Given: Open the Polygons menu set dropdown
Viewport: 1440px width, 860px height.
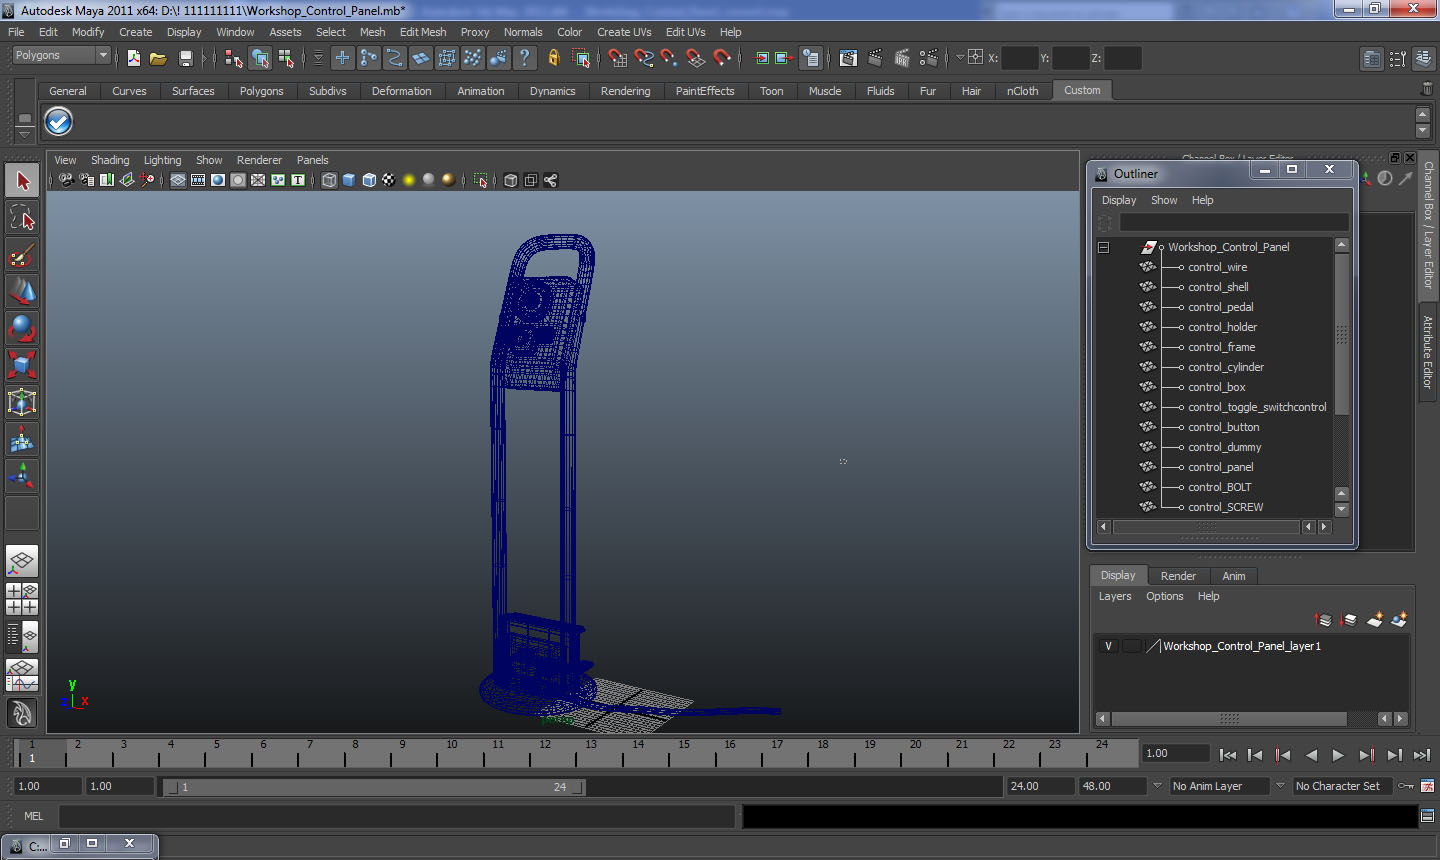Looking at the screenshot, I should point(60,55).
